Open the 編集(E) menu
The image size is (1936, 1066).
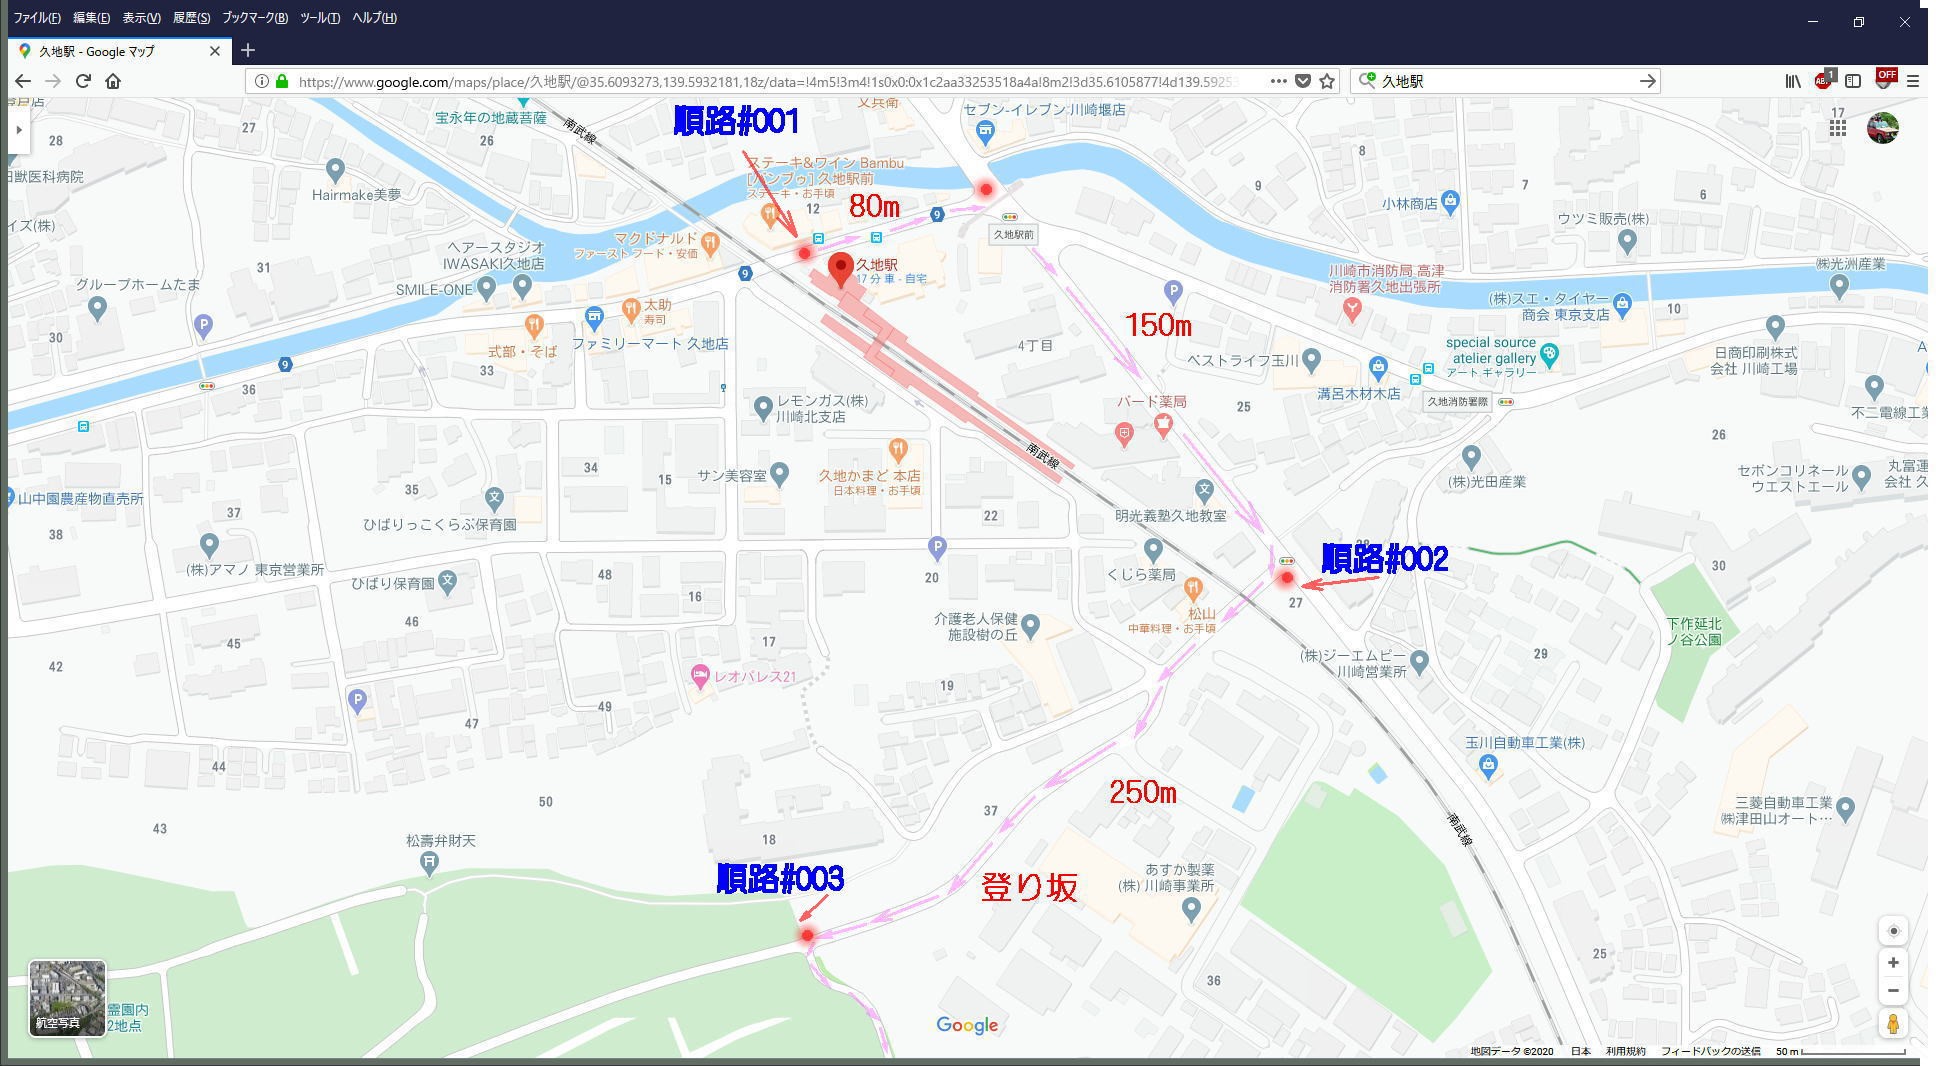91,18
